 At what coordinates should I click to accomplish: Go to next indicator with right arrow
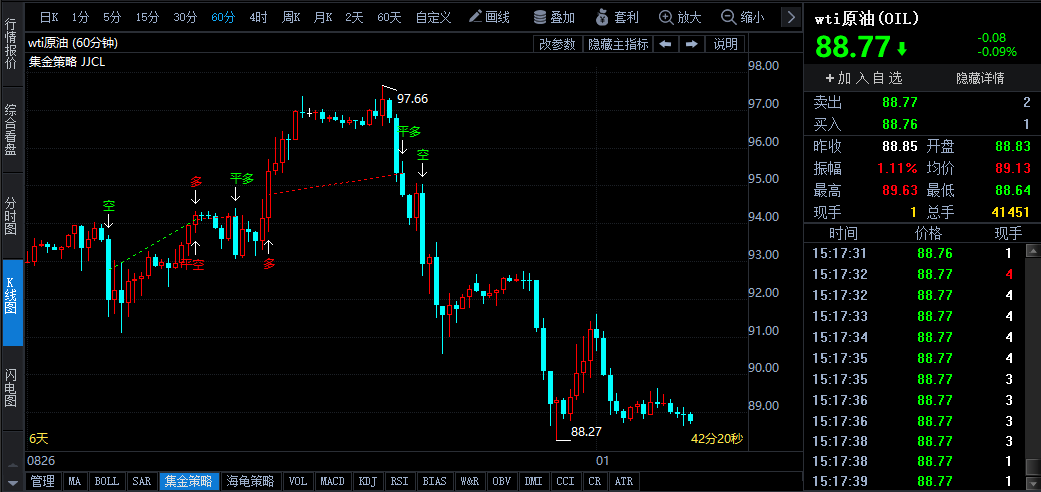click(691, 44)
